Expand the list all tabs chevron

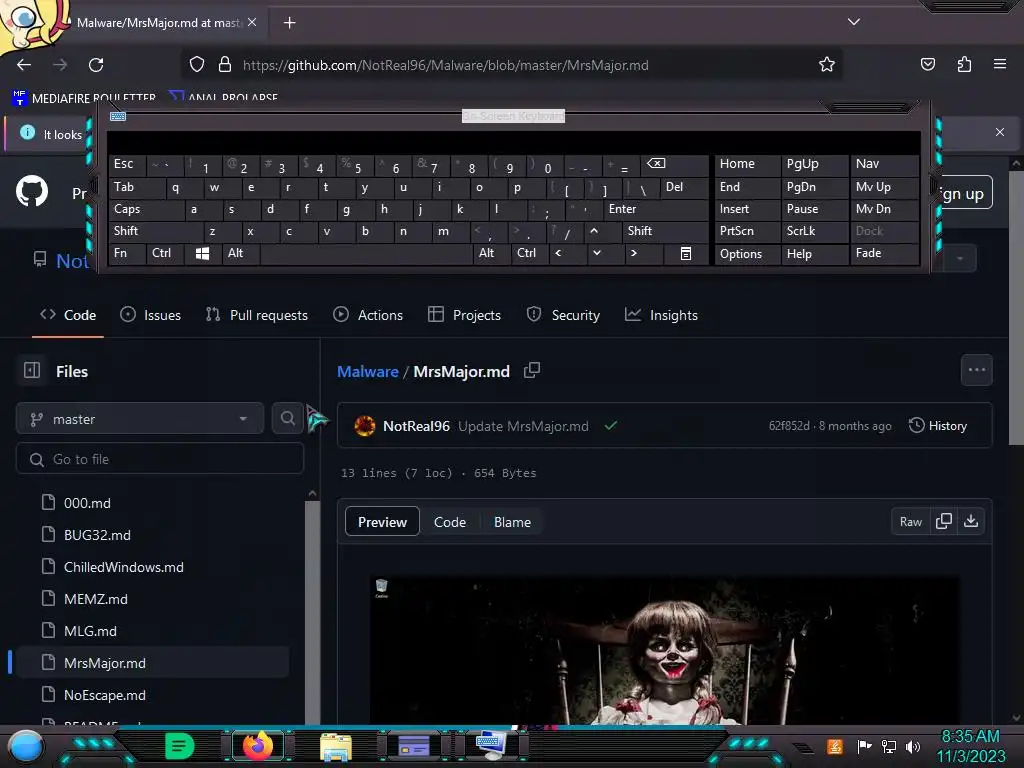click(854, 22)
